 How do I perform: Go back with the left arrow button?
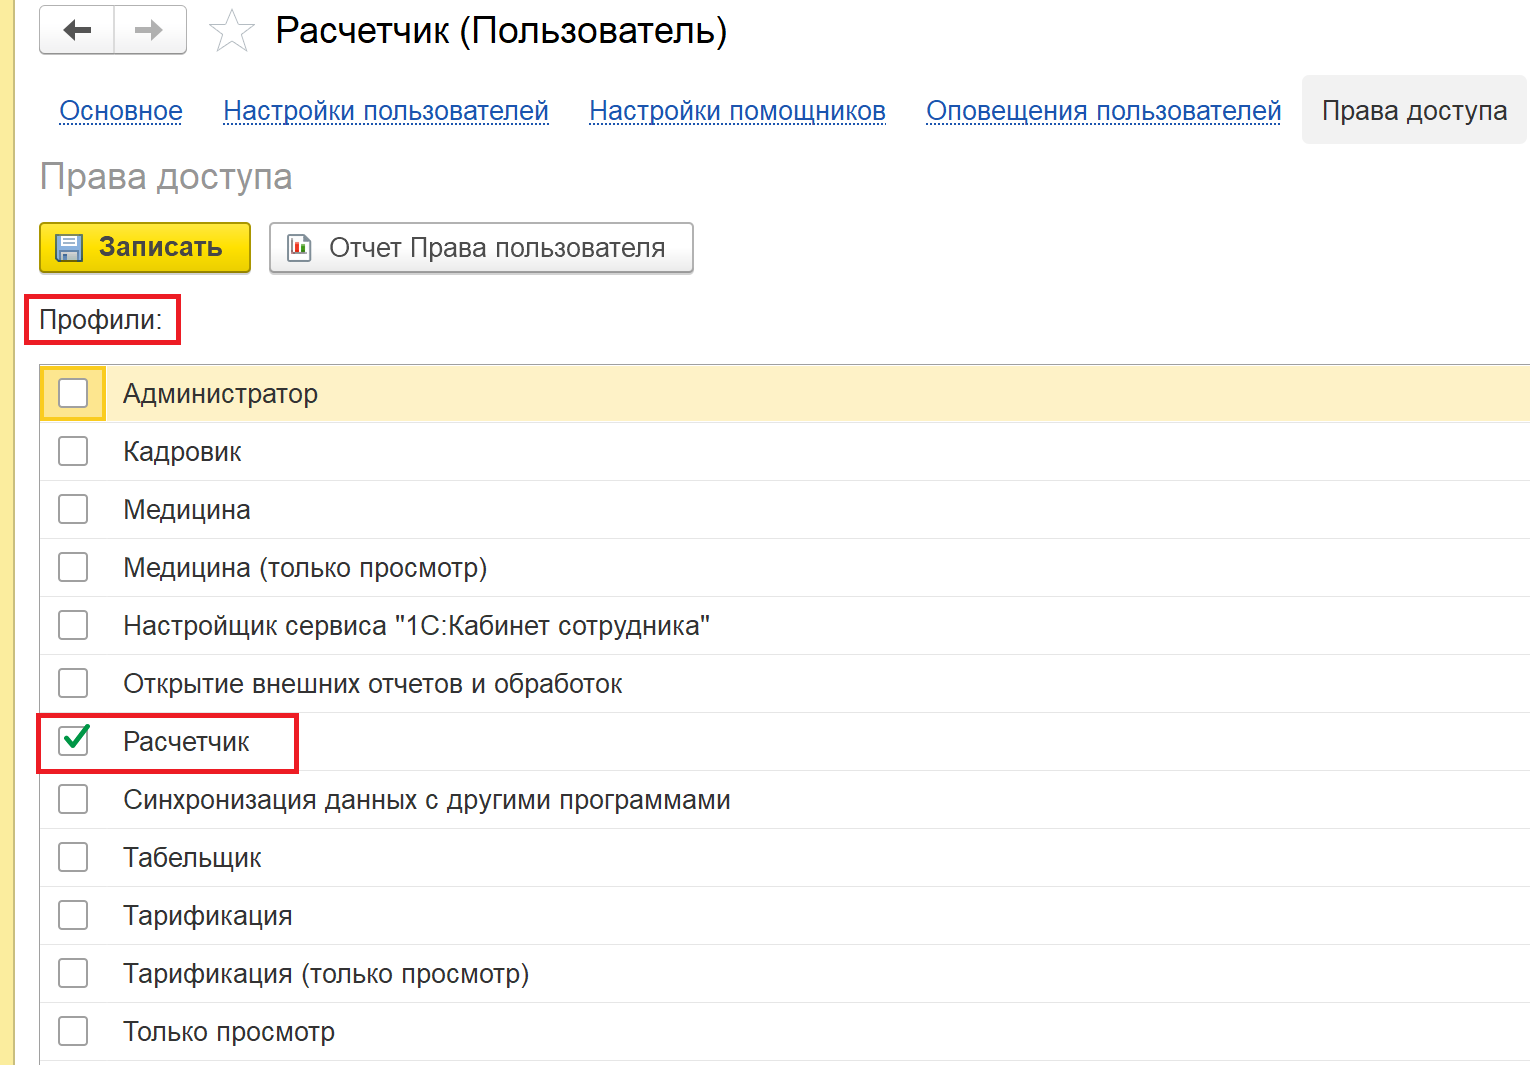click(77, 30)
